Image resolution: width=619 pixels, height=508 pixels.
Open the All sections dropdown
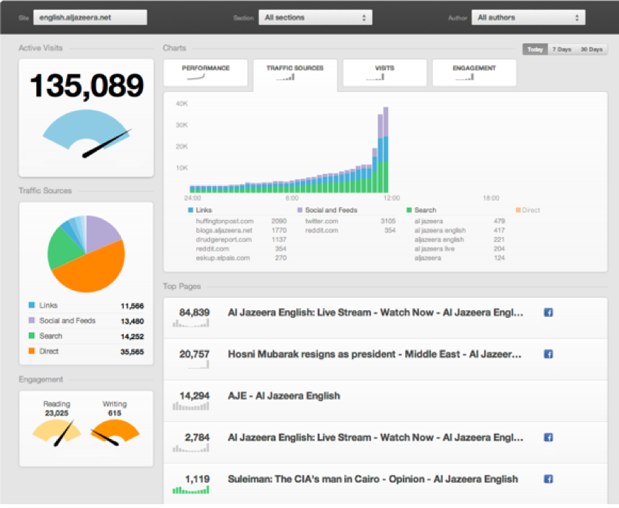315,17
